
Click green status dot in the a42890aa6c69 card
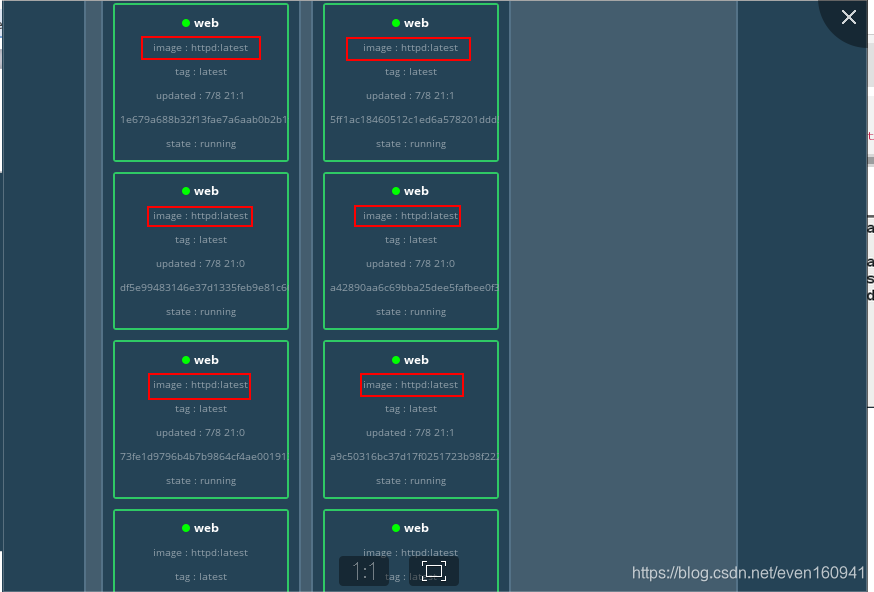pyautogui.click(x=396, y=191)
